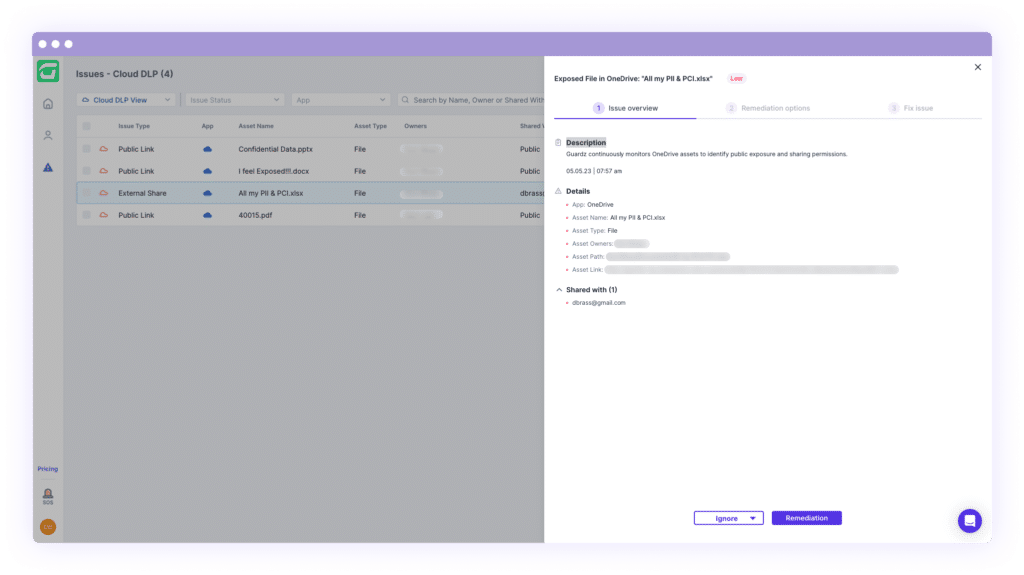Viewport: 1024px width, 575px height.
Task: Collapse the Shared with (1) section
Action: tap(559, 289)
